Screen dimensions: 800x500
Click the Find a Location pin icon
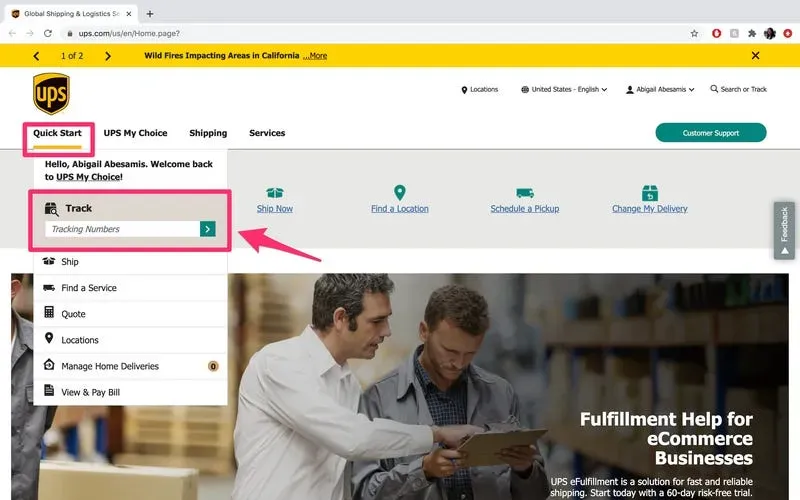click(x=399, y=192)
